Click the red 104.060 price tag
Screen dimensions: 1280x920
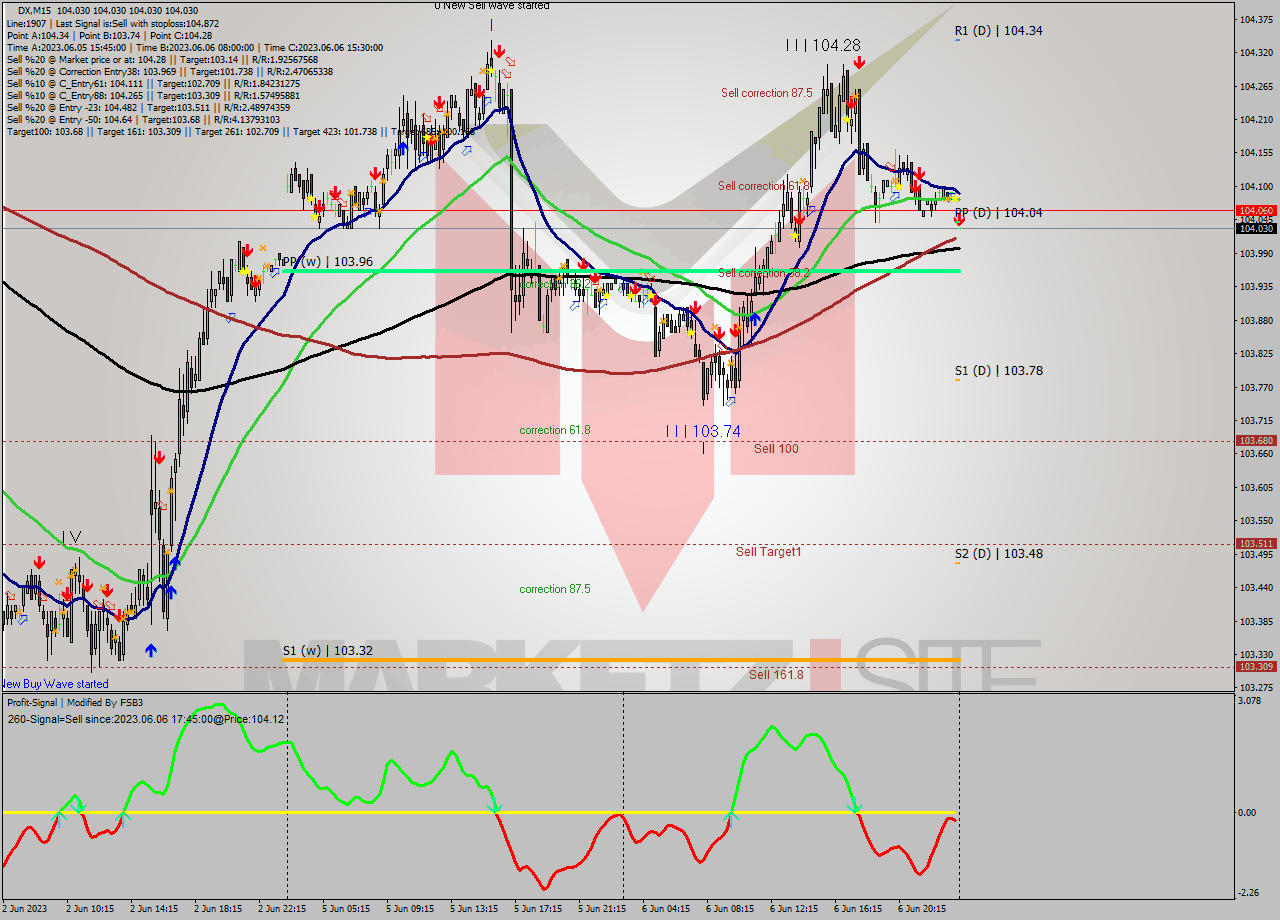coord(1256,211)
